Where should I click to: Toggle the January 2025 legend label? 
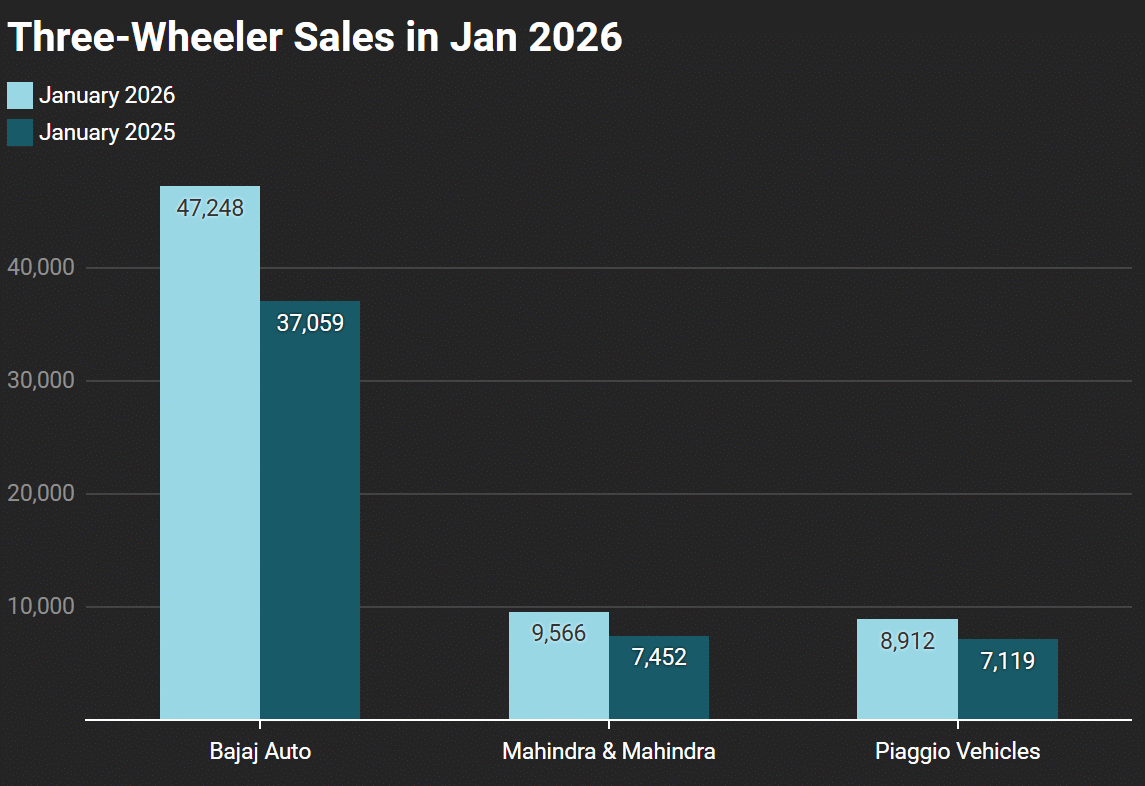(x=107, y=133)
